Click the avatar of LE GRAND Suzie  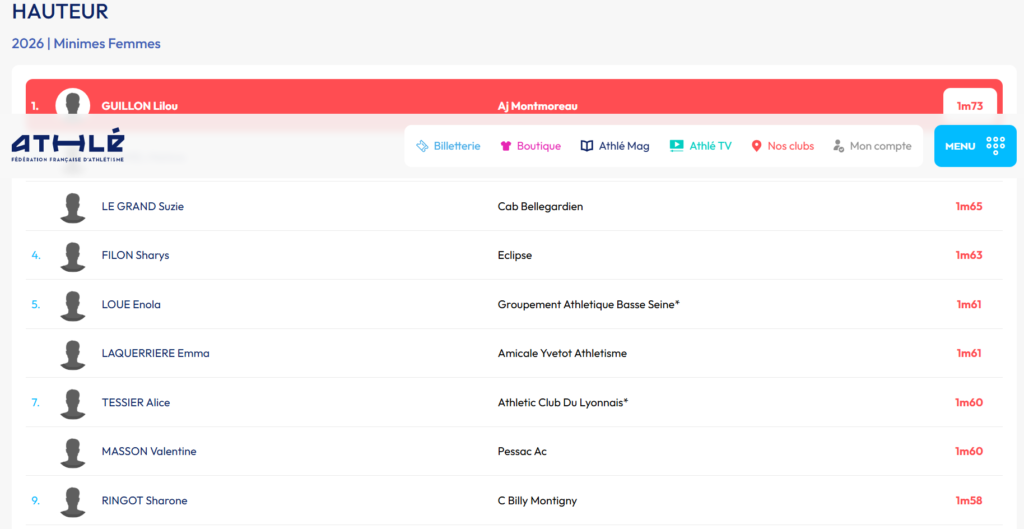(x=72, y=207)
